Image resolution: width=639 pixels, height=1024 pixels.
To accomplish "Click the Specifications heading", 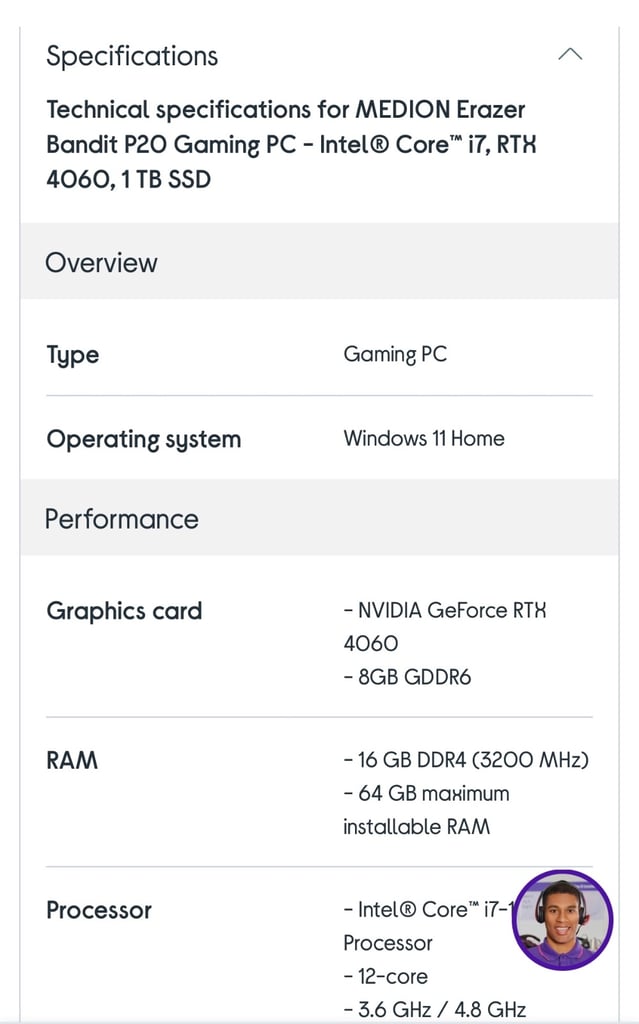I will pos(132,56).
